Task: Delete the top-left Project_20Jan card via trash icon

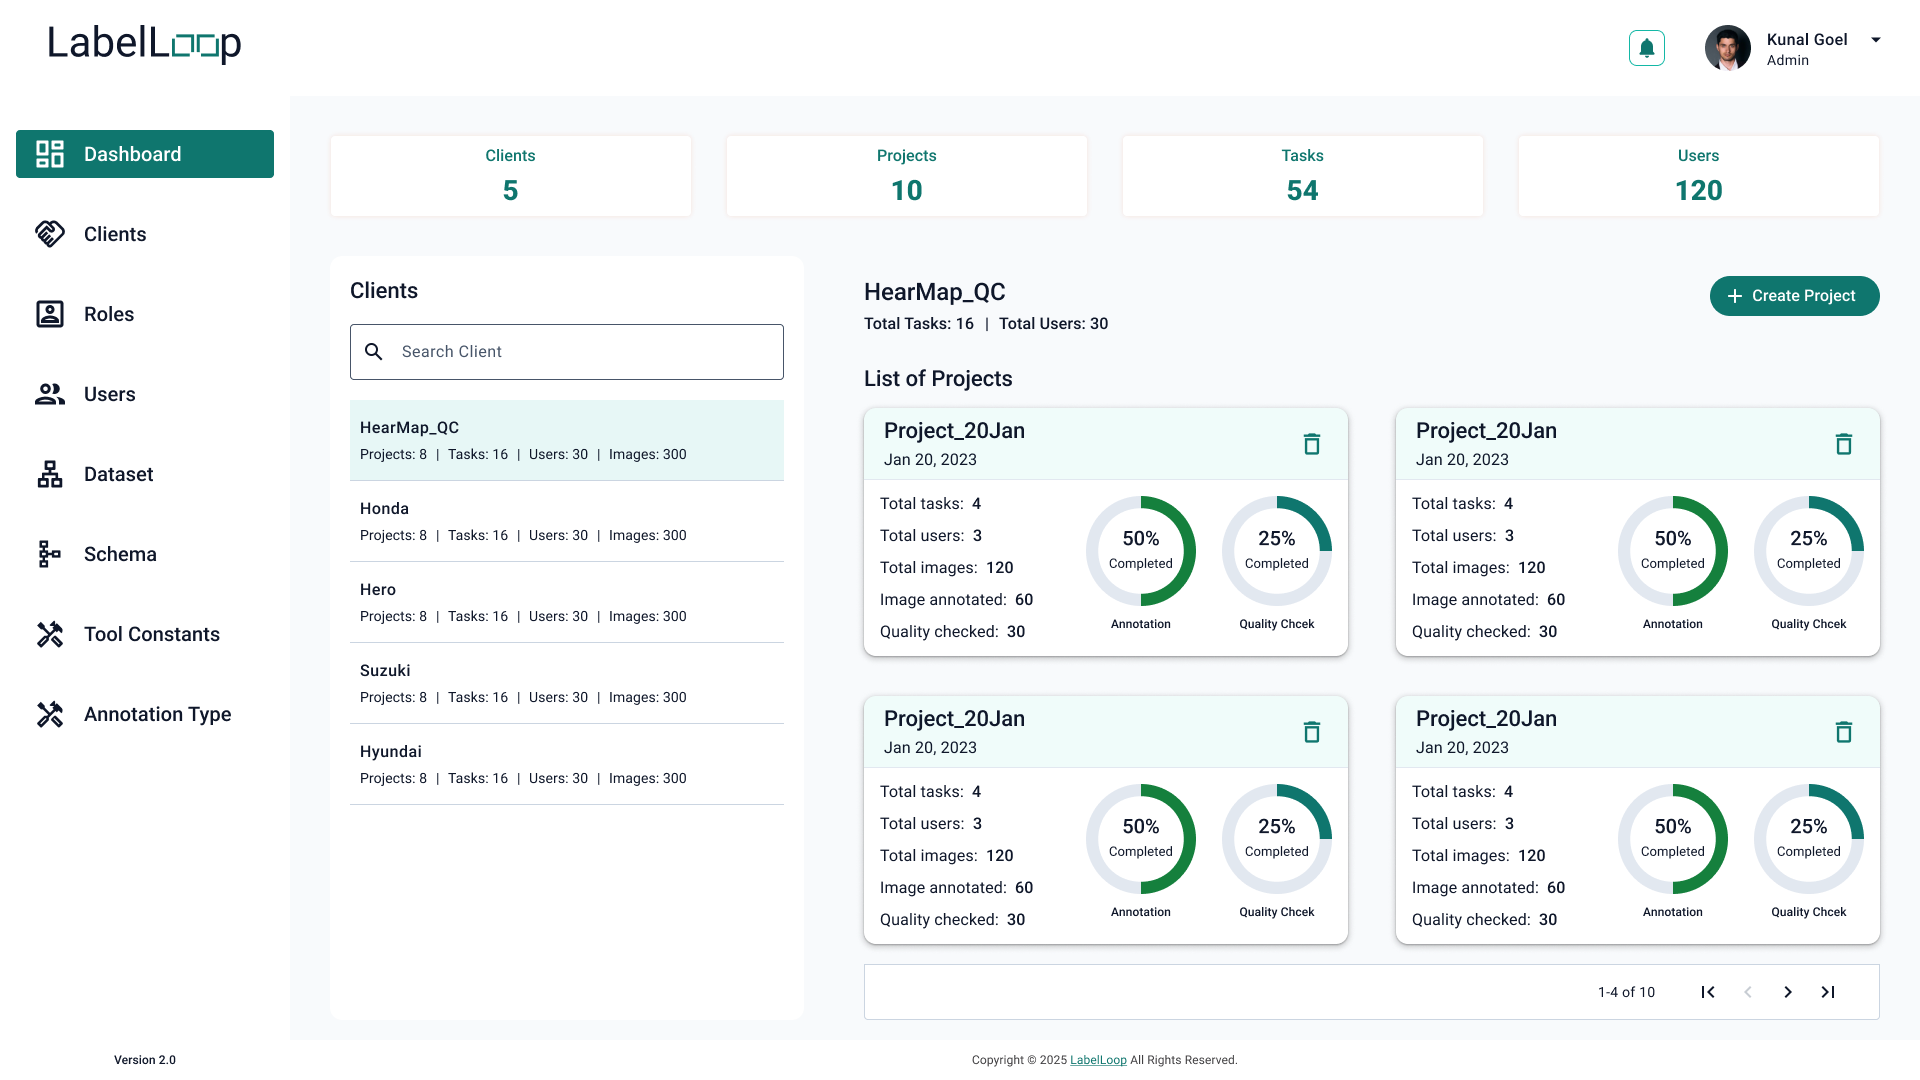Action: (x=1312, y=444)
